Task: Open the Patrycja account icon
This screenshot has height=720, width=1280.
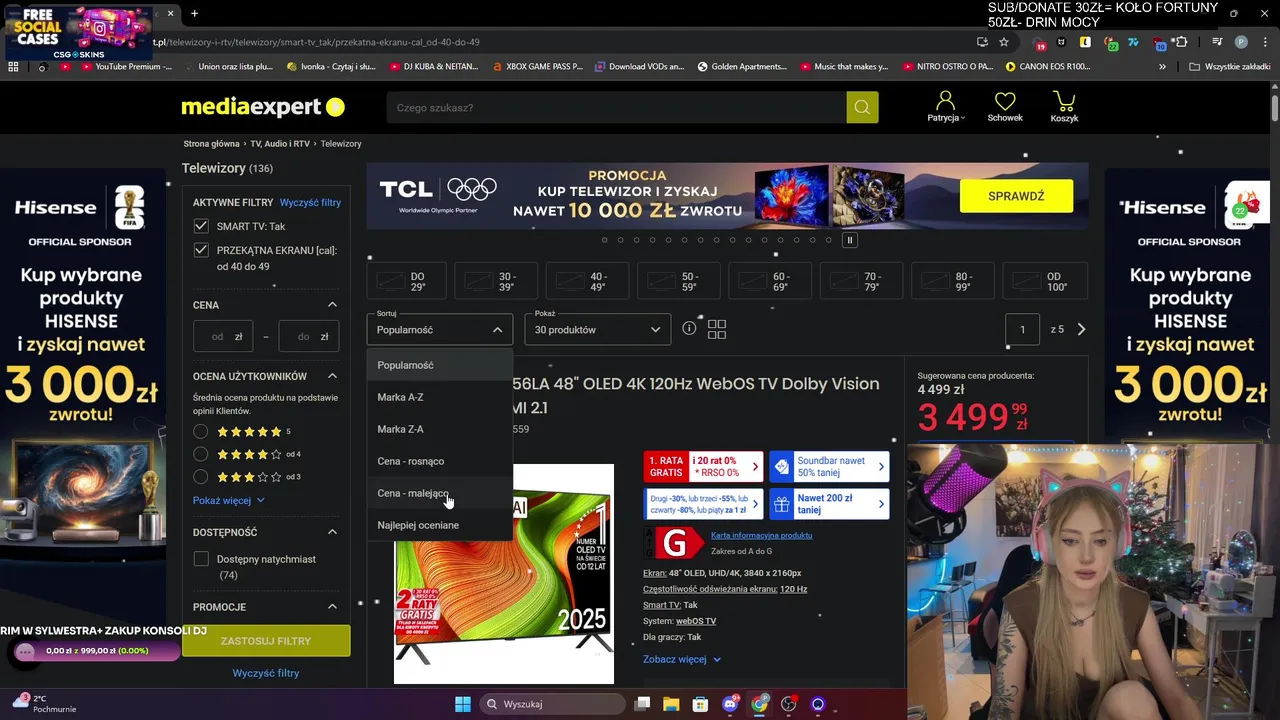Action: (945, 101)
